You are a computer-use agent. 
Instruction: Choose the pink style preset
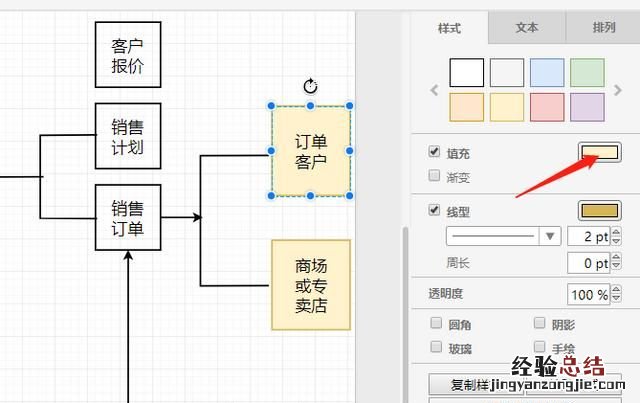pos(547,107)
